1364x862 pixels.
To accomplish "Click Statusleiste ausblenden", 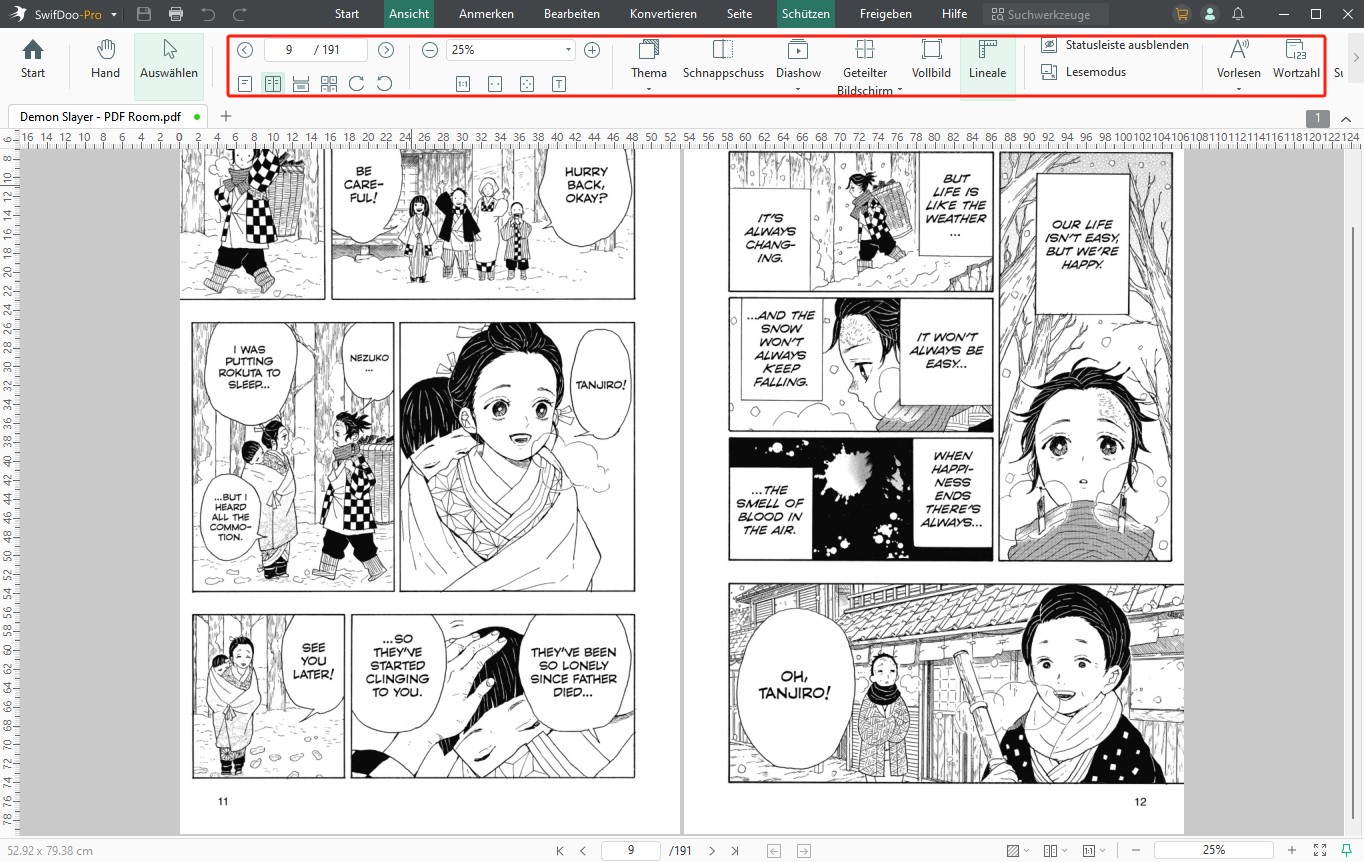I will tap(1115, 45).
